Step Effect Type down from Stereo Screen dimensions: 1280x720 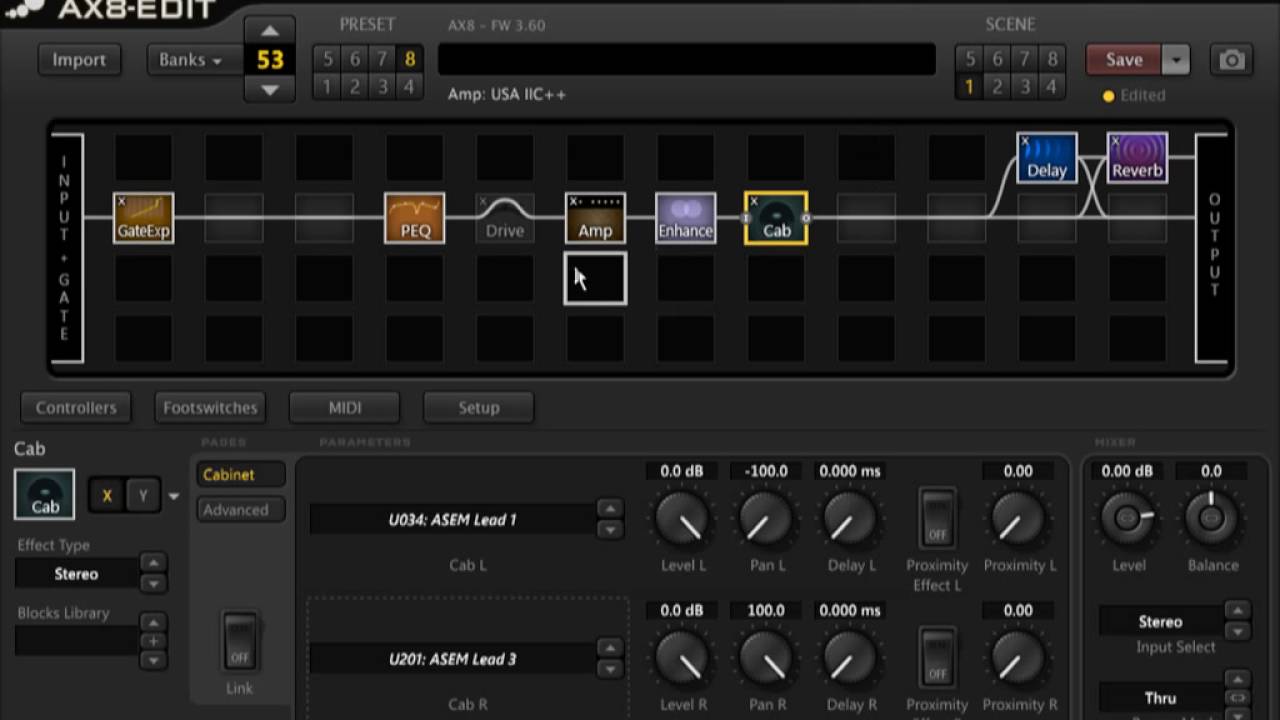click(x=153, y=583)
